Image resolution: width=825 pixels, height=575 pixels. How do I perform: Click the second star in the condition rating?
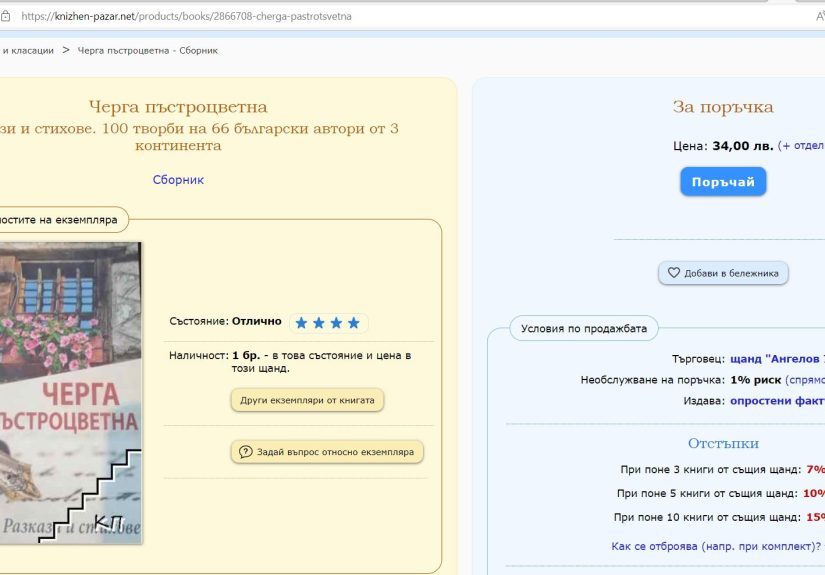[x=319, y=323]
